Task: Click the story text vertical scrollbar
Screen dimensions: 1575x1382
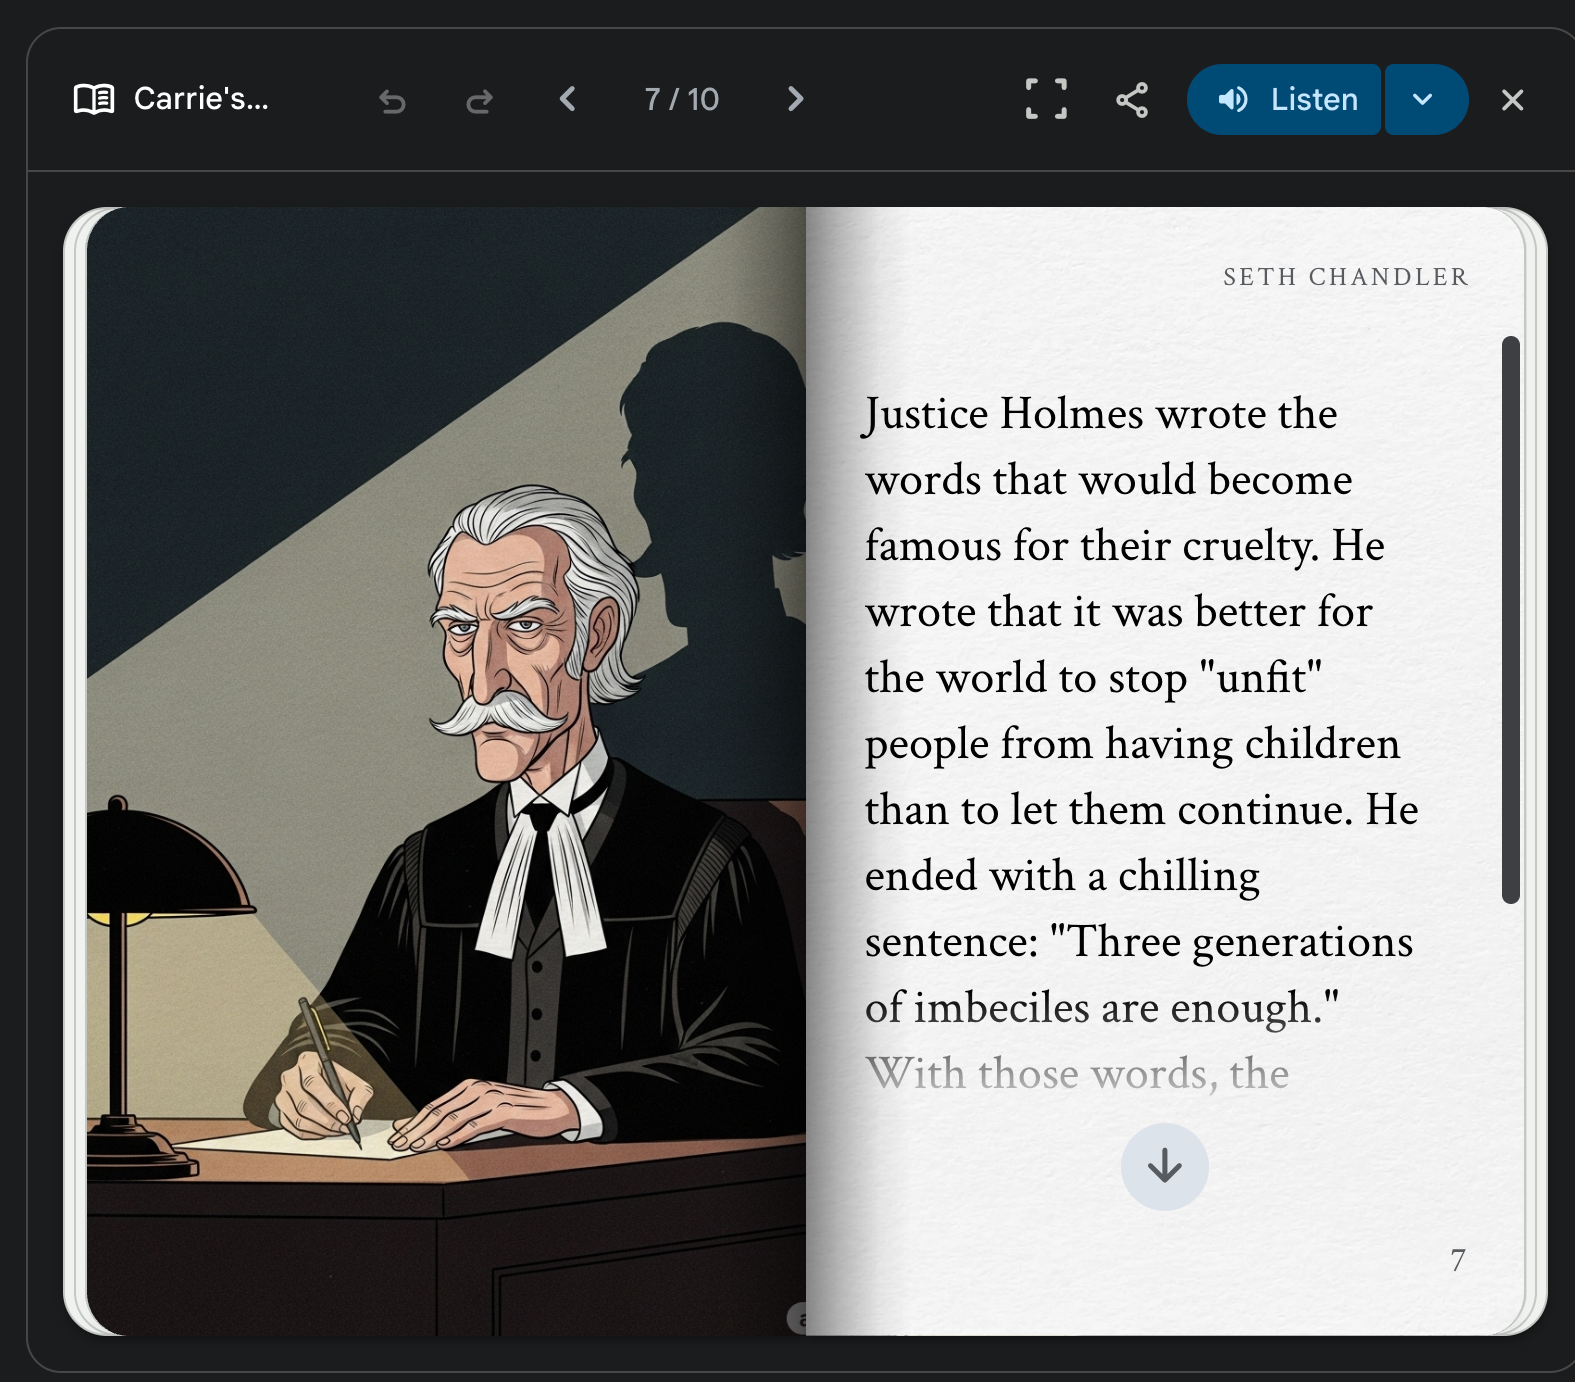Action: pyautogui.click(x=1511, y=620)
